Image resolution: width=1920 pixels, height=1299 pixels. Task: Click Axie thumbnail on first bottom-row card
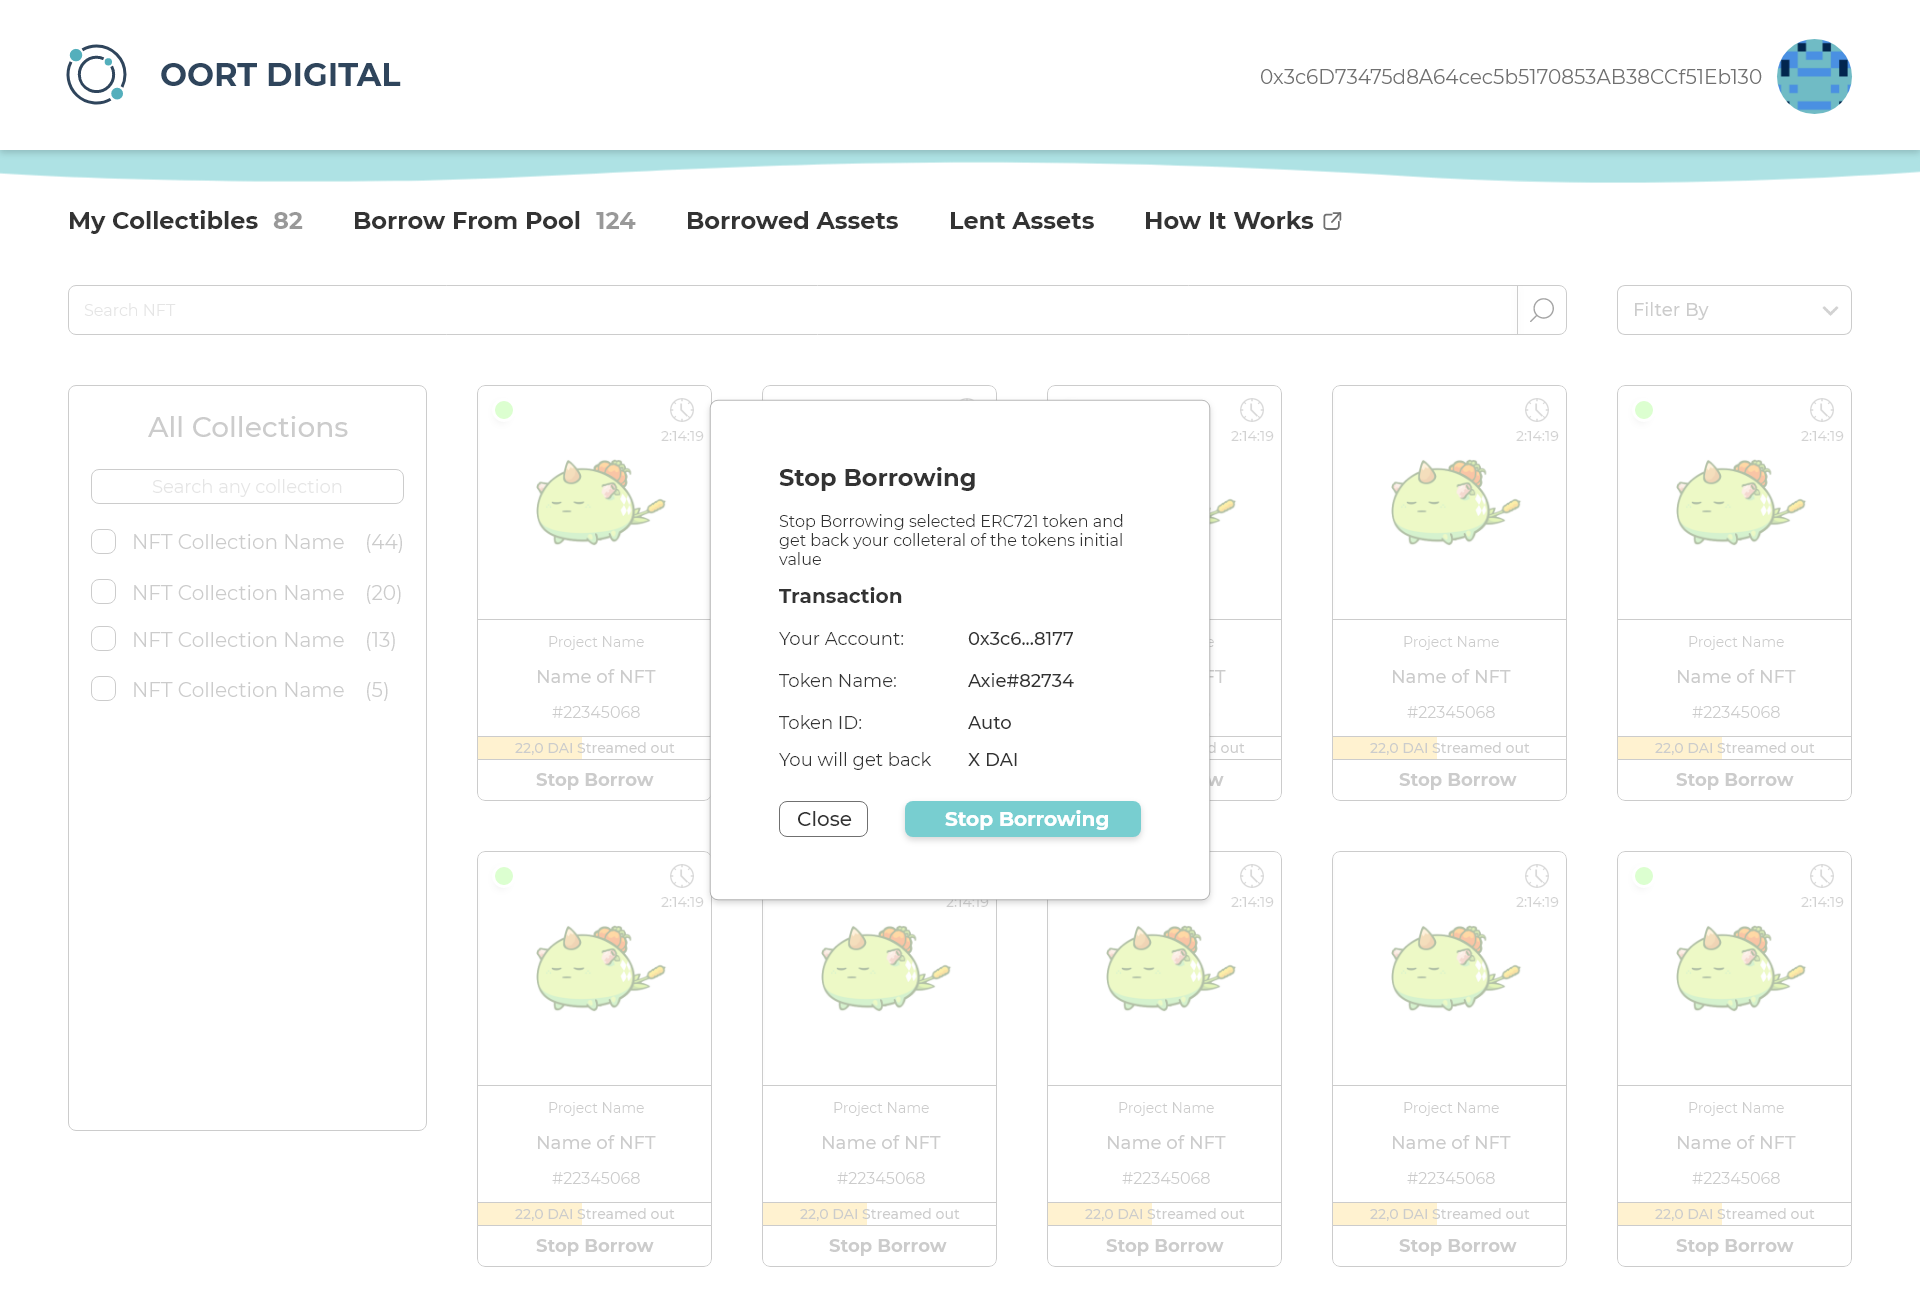(x=600, y=968)
